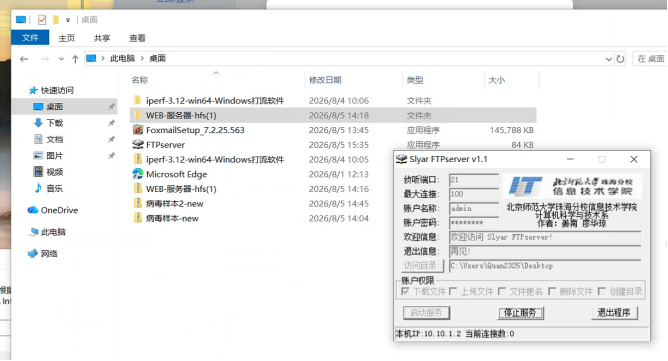Click the 退出程序 button
The image size is (668, 361).
click(x=614, y=313)
